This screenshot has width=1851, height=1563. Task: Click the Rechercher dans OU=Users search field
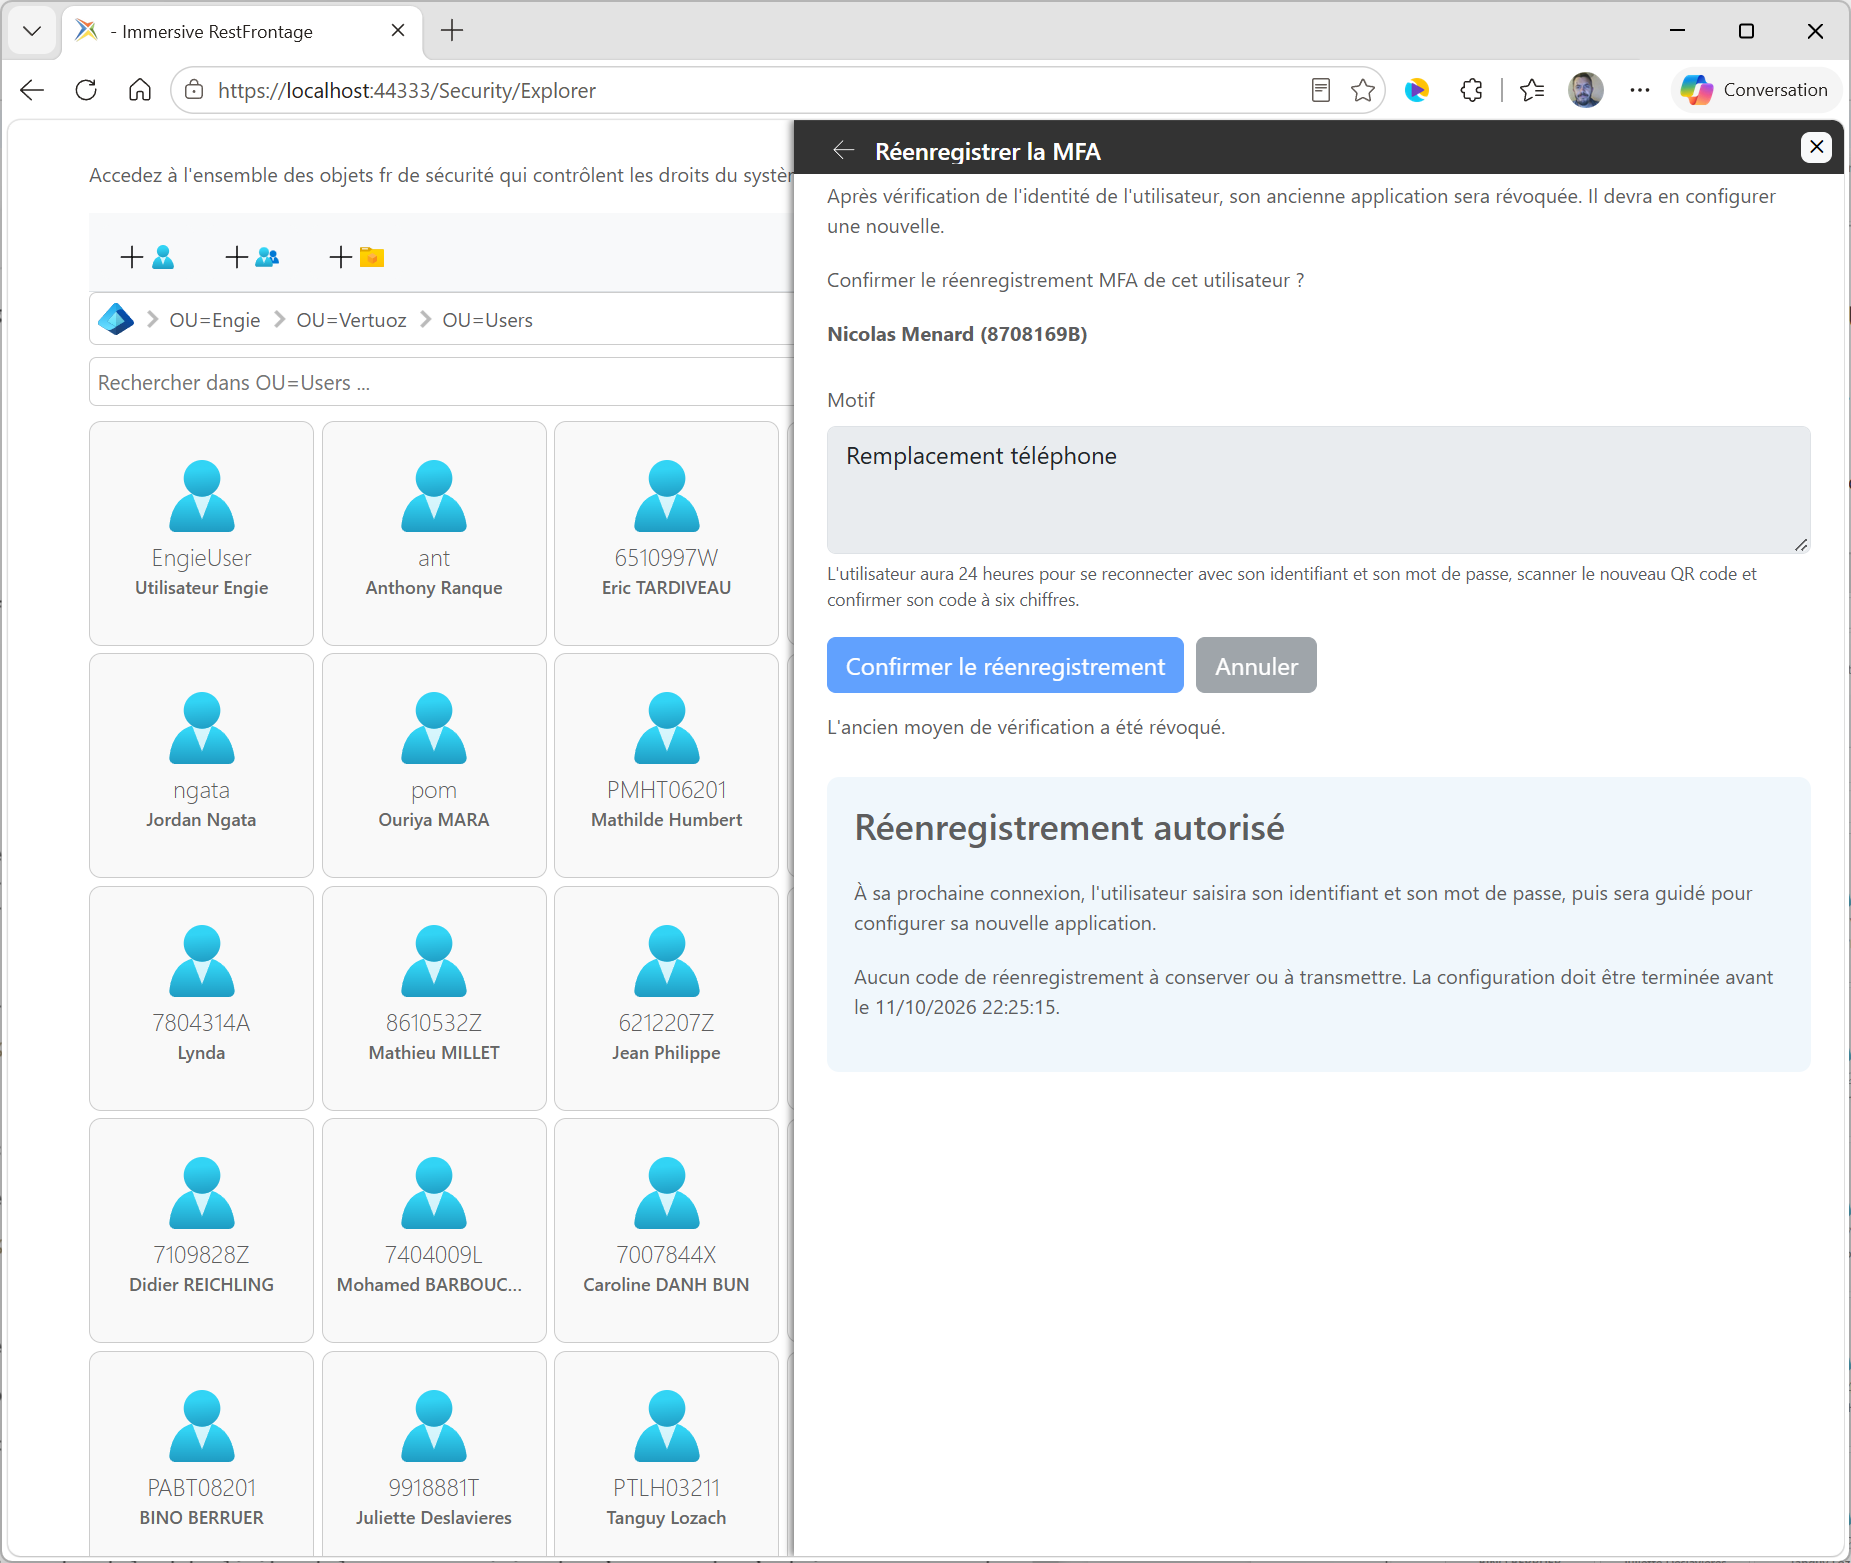click(x=441, y=382)
